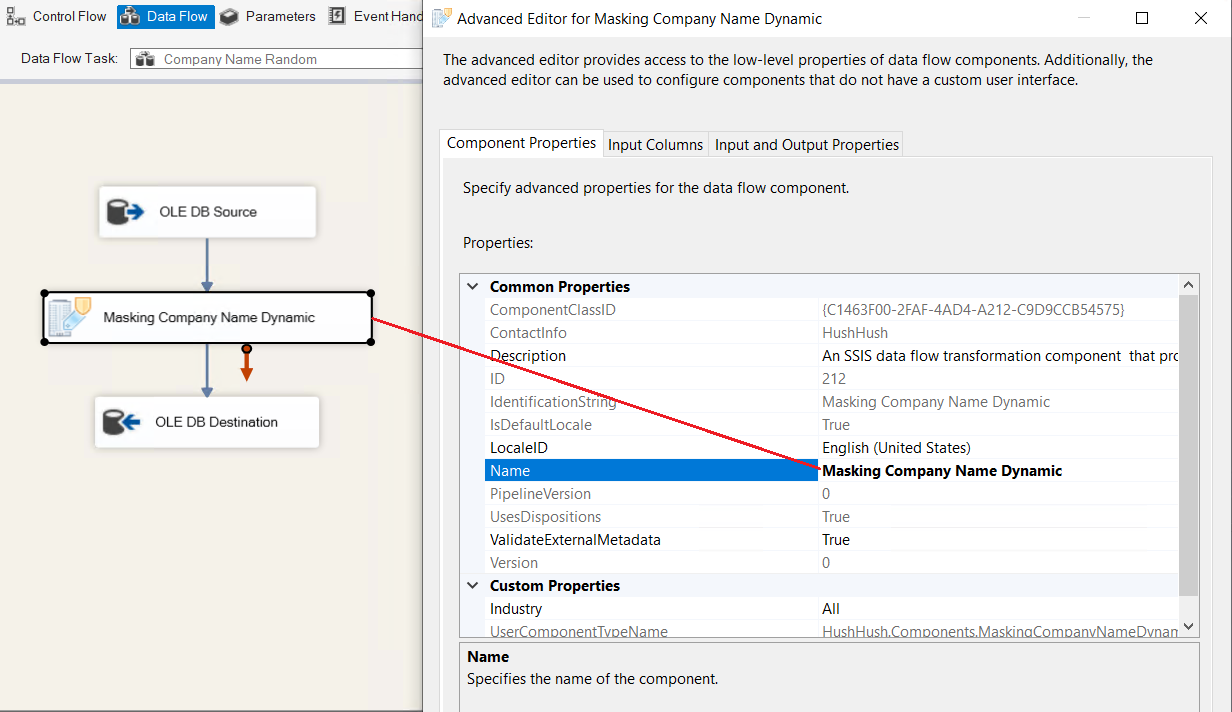Viewport: 1232px width, 712px height.
Task: Select the Data Flow tab
Action: [166, 16]
